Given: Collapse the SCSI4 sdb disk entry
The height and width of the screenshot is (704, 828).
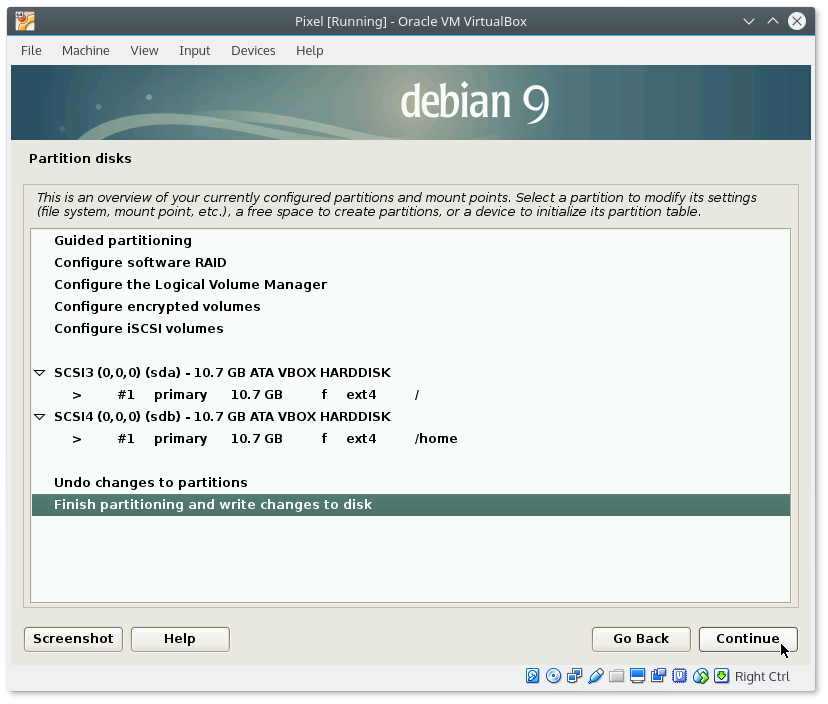Looking at the screenshot, I should coord(40,417).
